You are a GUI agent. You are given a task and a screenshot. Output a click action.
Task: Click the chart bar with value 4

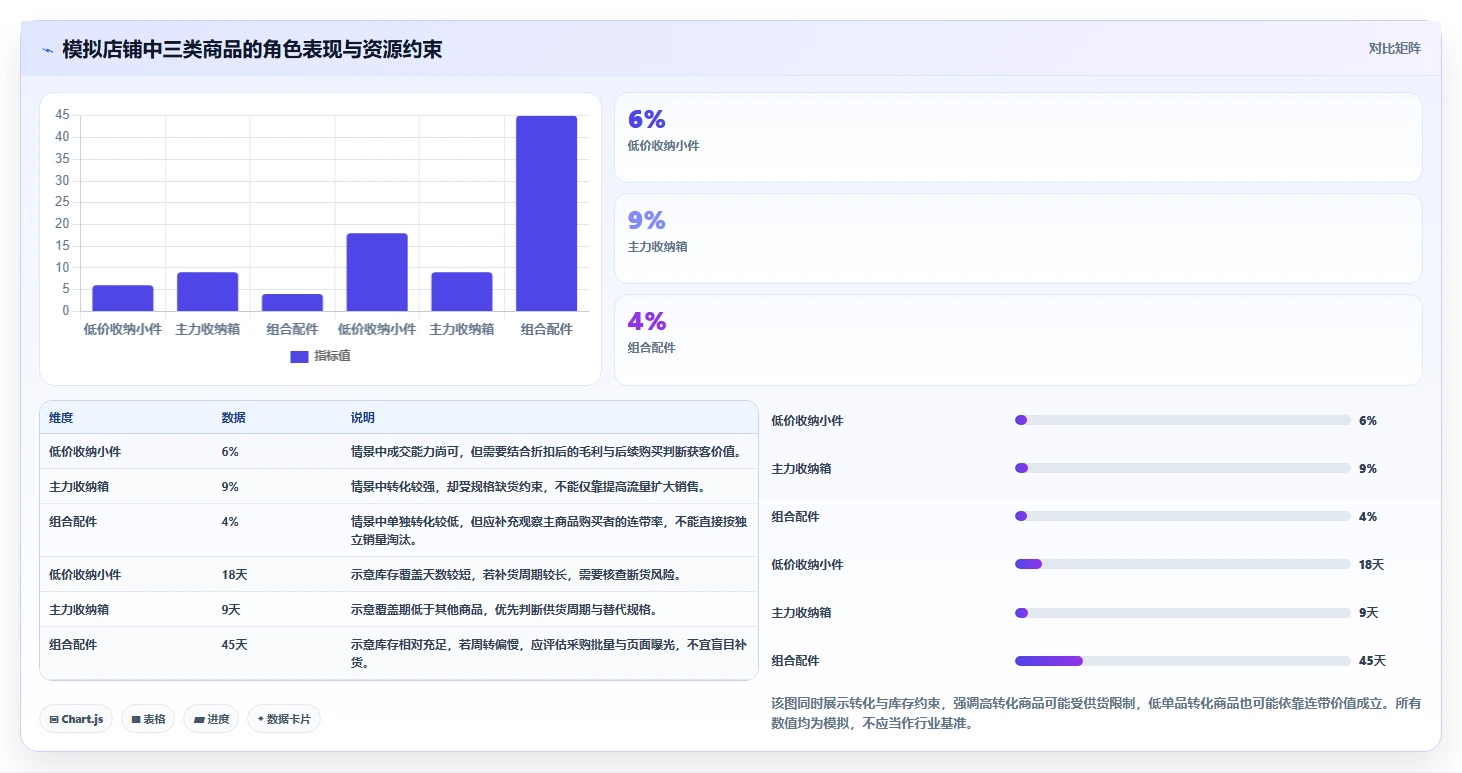coord(293,302)
